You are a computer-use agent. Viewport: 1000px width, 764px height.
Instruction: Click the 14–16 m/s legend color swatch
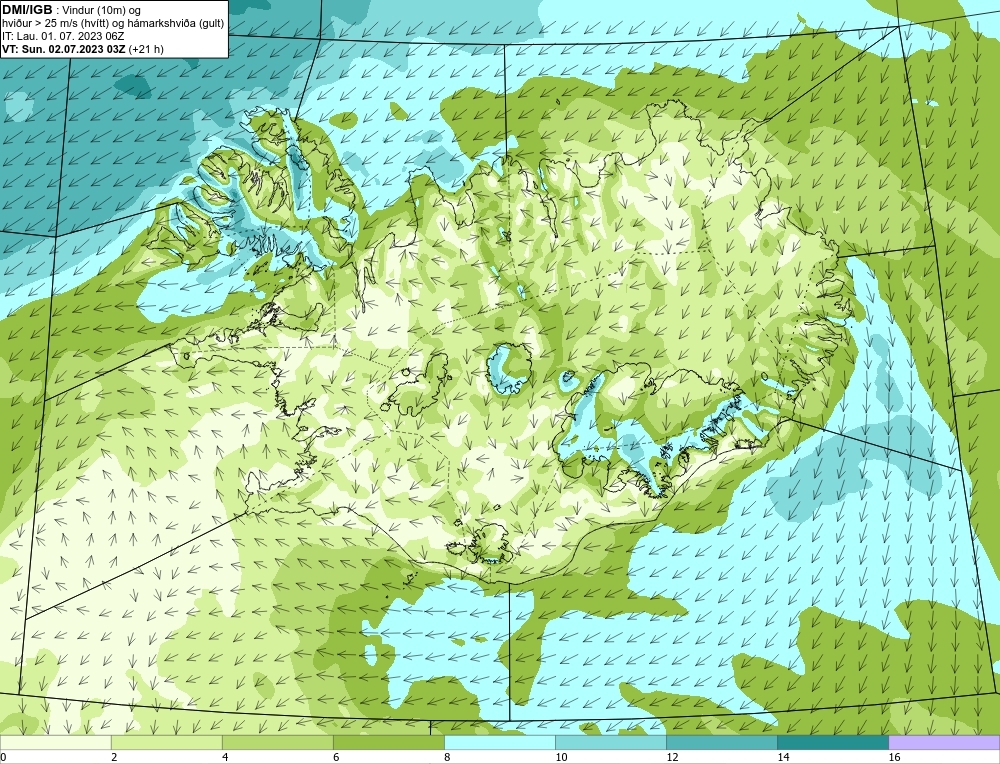(x=832, y=742)
